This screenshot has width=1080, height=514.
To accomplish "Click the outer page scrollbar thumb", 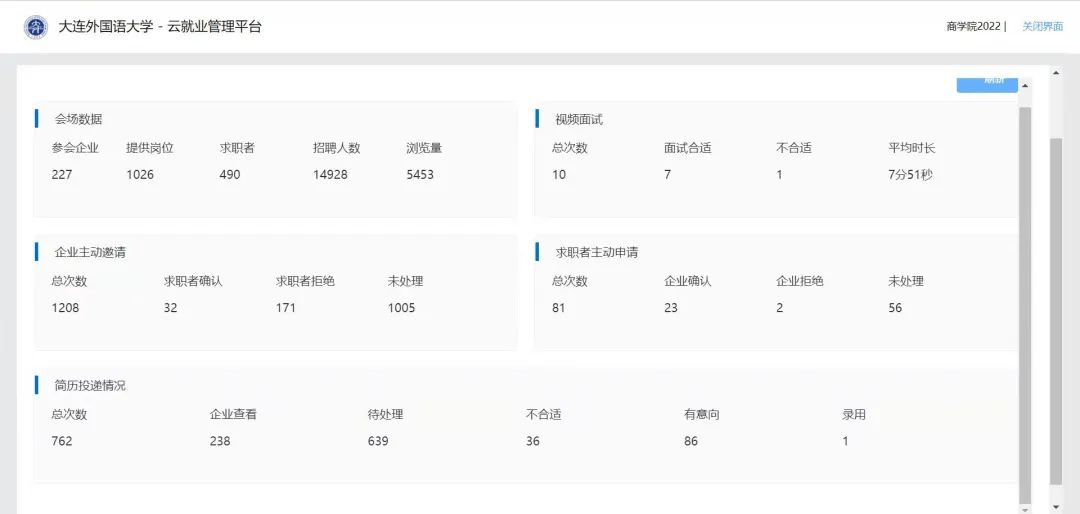I will (x=1056, y=310).
